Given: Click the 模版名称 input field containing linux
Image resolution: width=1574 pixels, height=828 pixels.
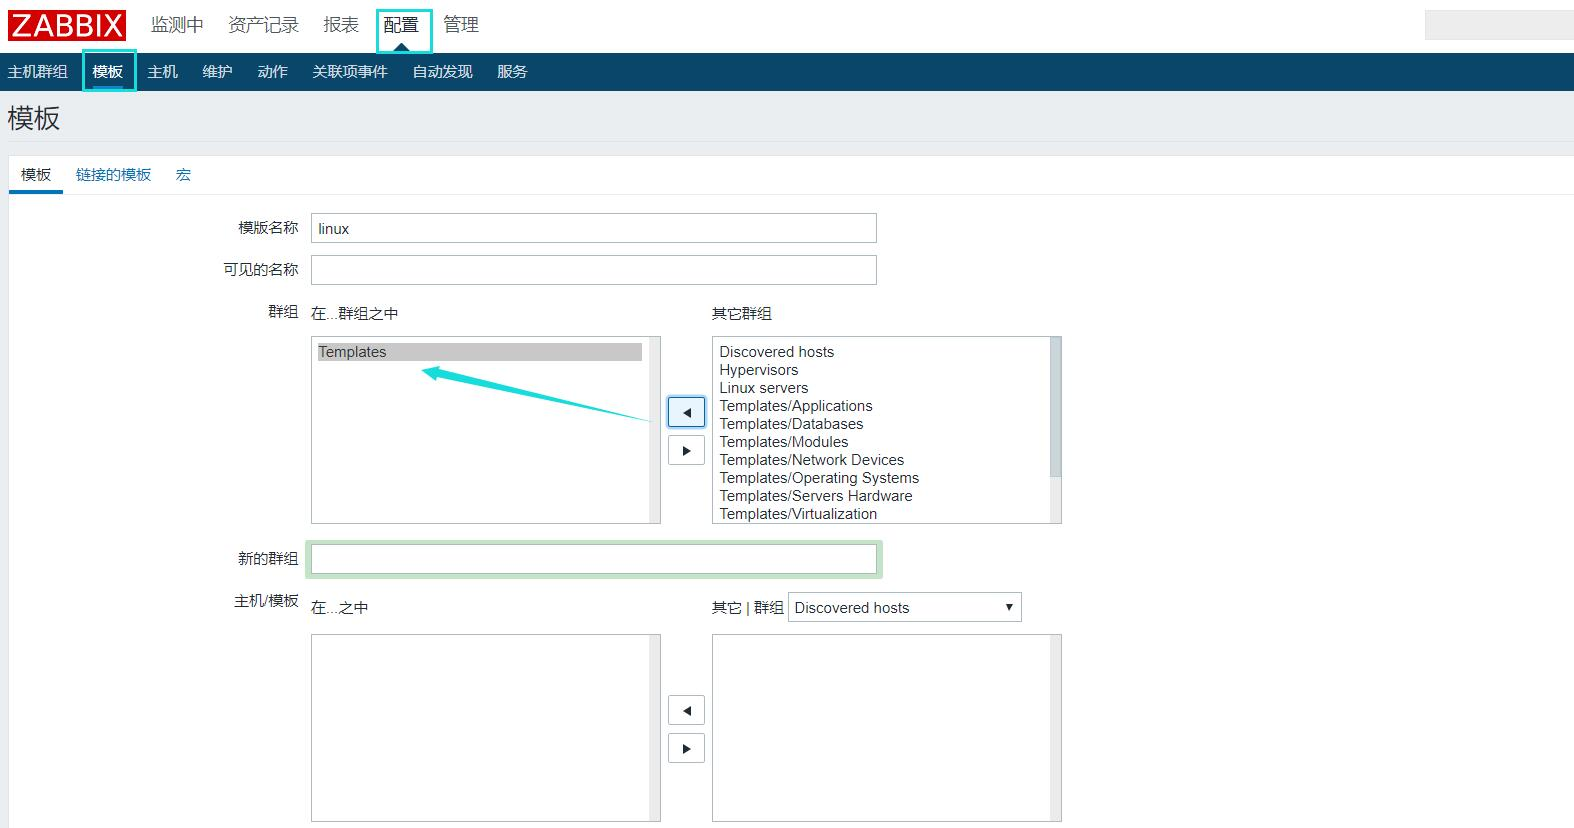Looking at the screenshot, I should tap(594, 228).
